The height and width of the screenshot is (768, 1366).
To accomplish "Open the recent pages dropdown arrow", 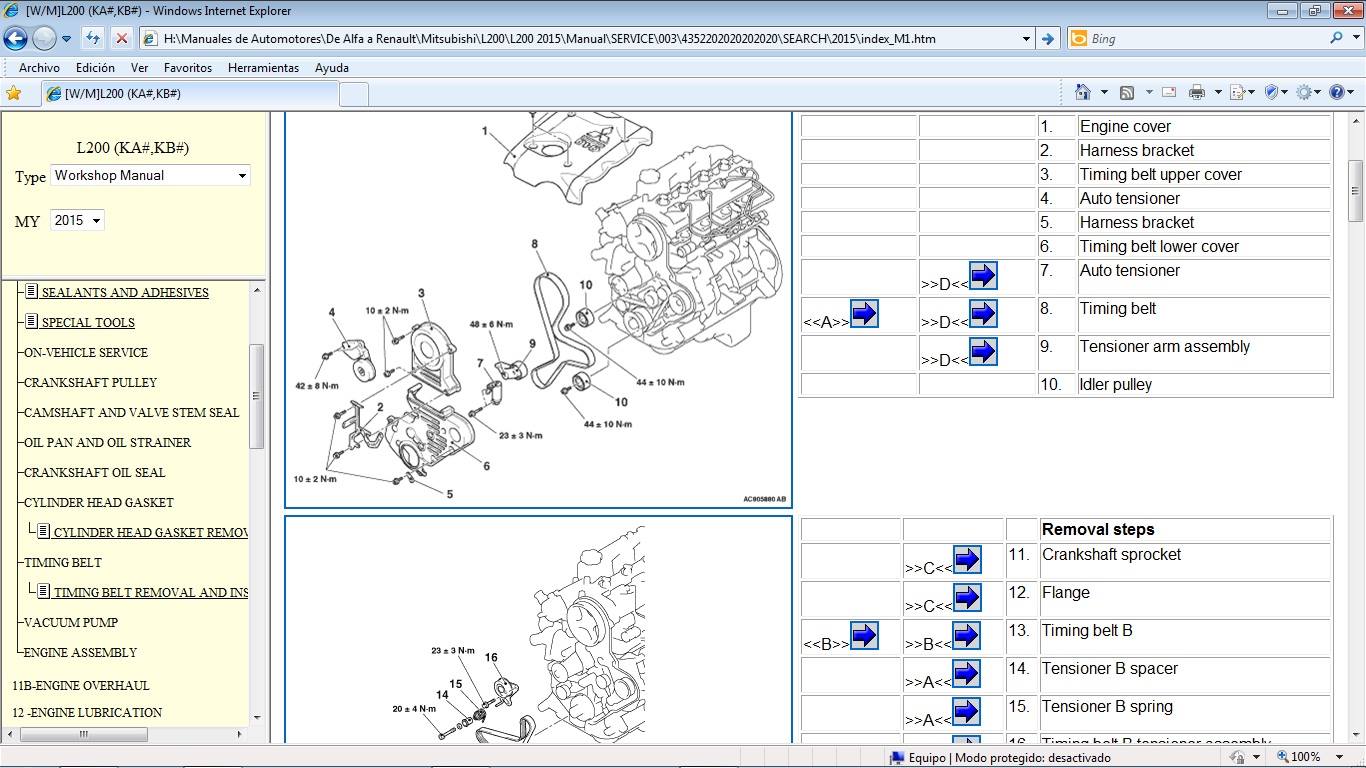I will pyautogui.click(x=66, y=39).
